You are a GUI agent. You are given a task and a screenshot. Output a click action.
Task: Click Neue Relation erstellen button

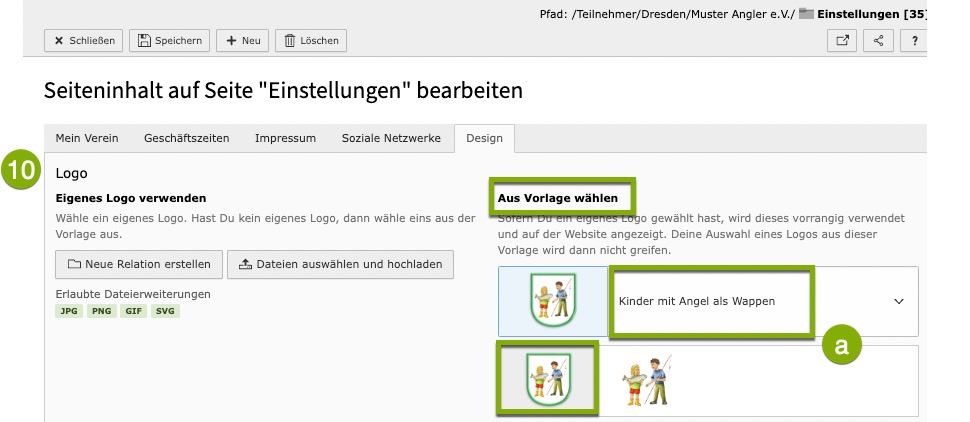click(139, 264)
